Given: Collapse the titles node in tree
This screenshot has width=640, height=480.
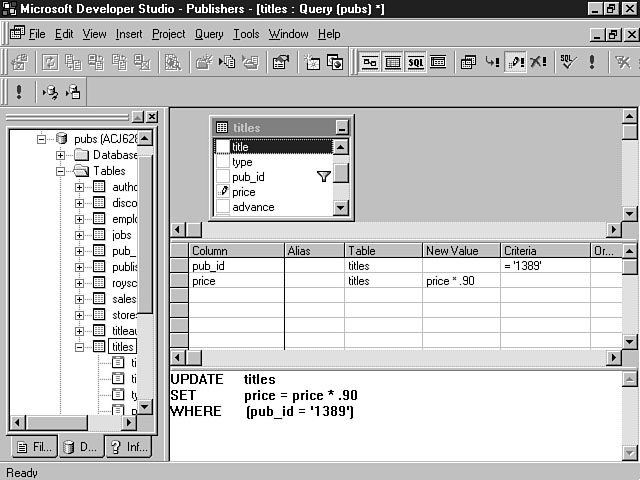Looking at the screenshot, I should pyautogui.click(x=80, y=347).
